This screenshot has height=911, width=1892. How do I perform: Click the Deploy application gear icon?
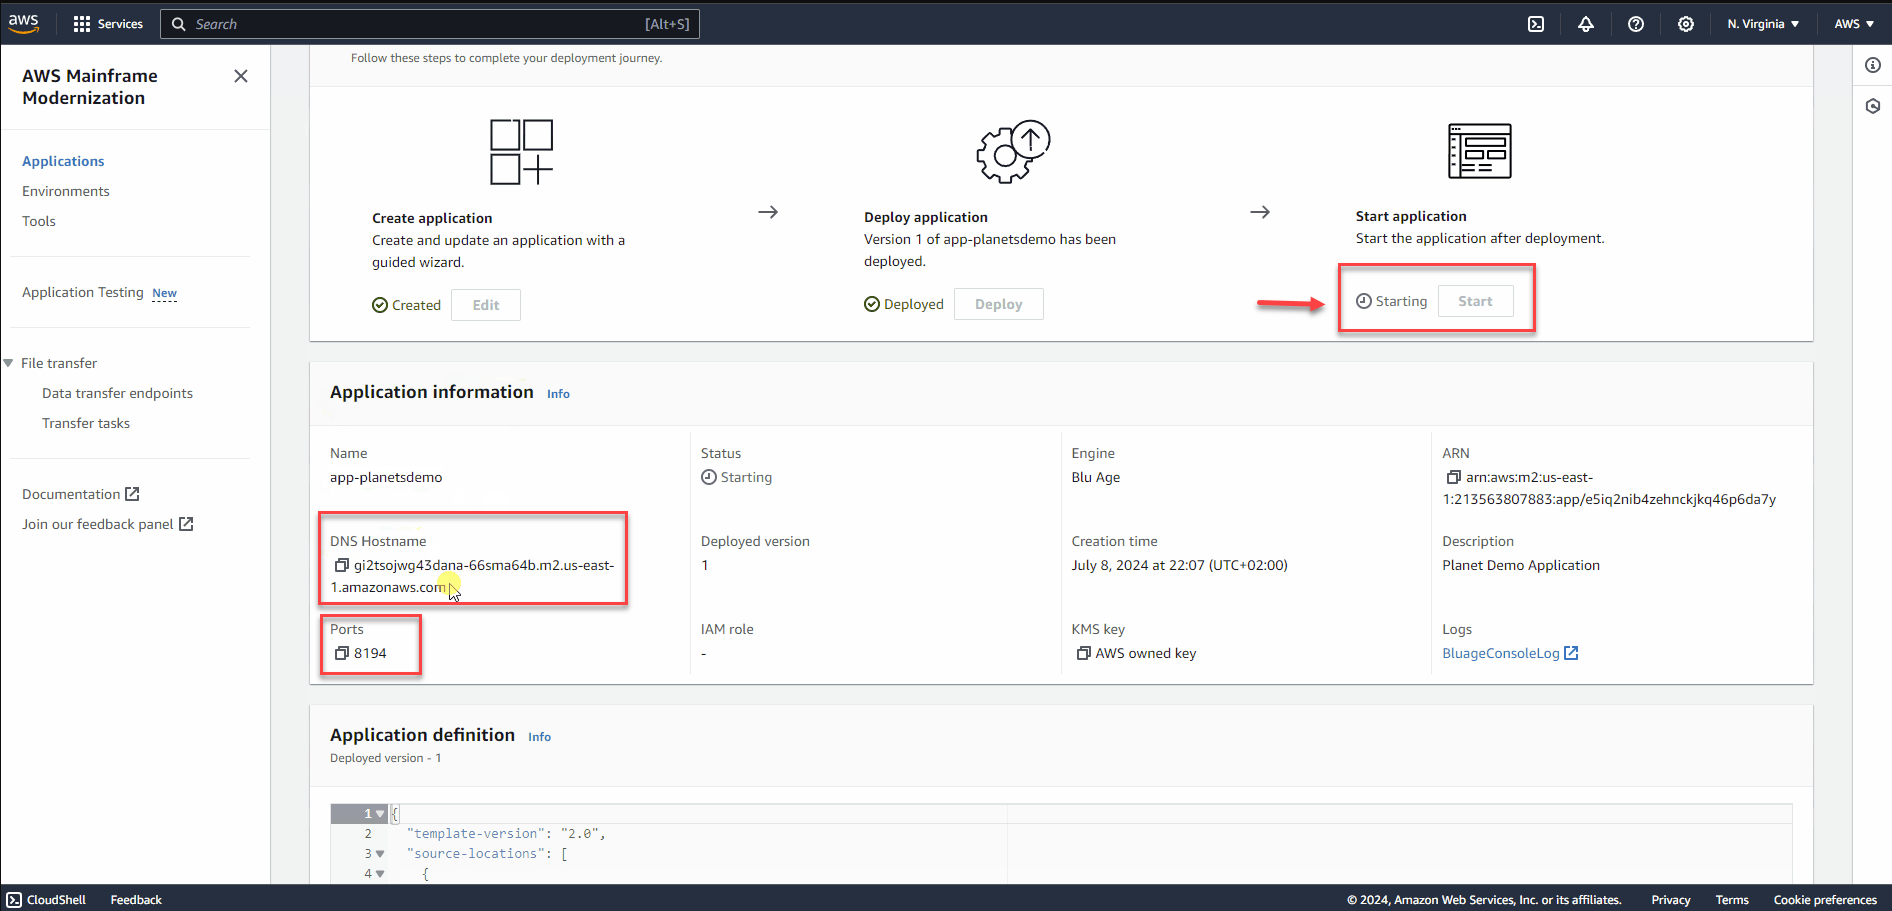[x=1013, y=151]
